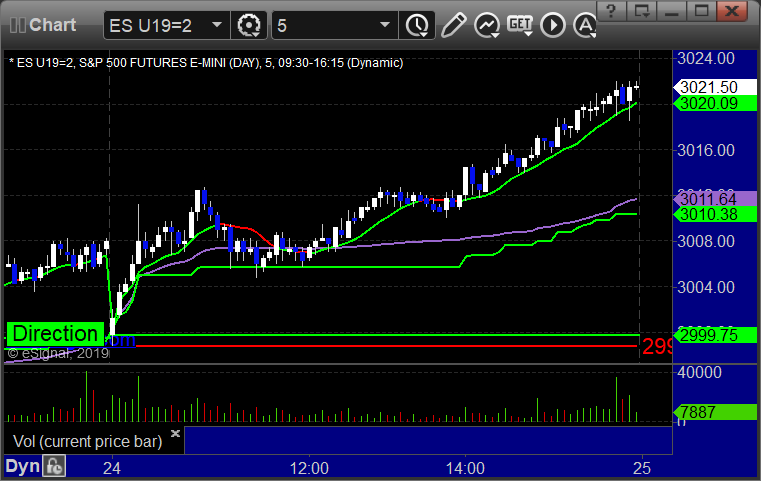
Task: Click the green 3020.09 price marker
Action: pyautogui.click(x=708, y=103)
